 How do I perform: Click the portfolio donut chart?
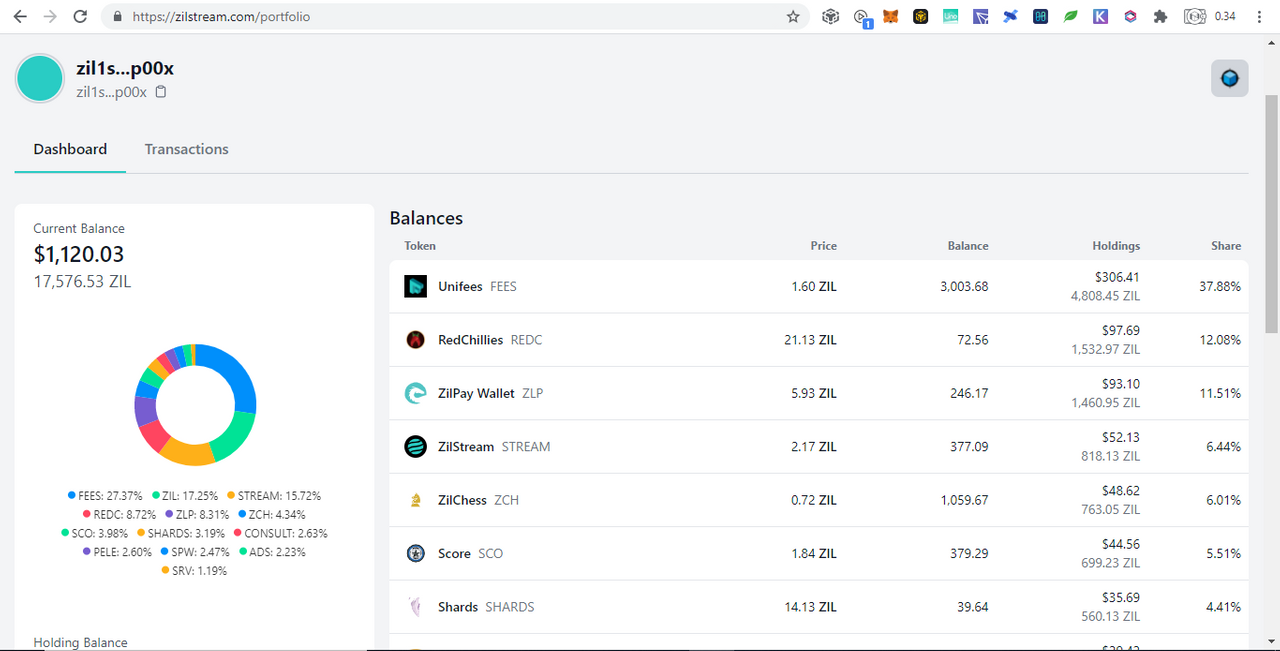(195, 405)
